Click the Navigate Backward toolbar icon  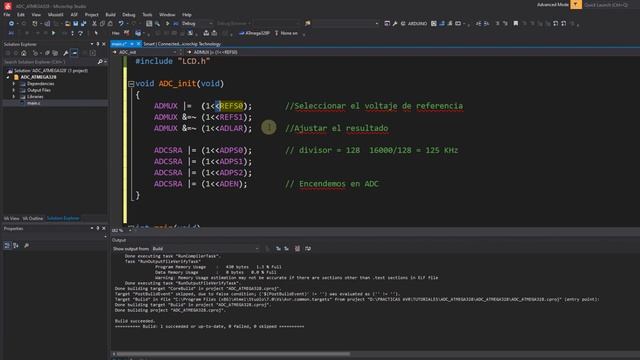[11, 24]
